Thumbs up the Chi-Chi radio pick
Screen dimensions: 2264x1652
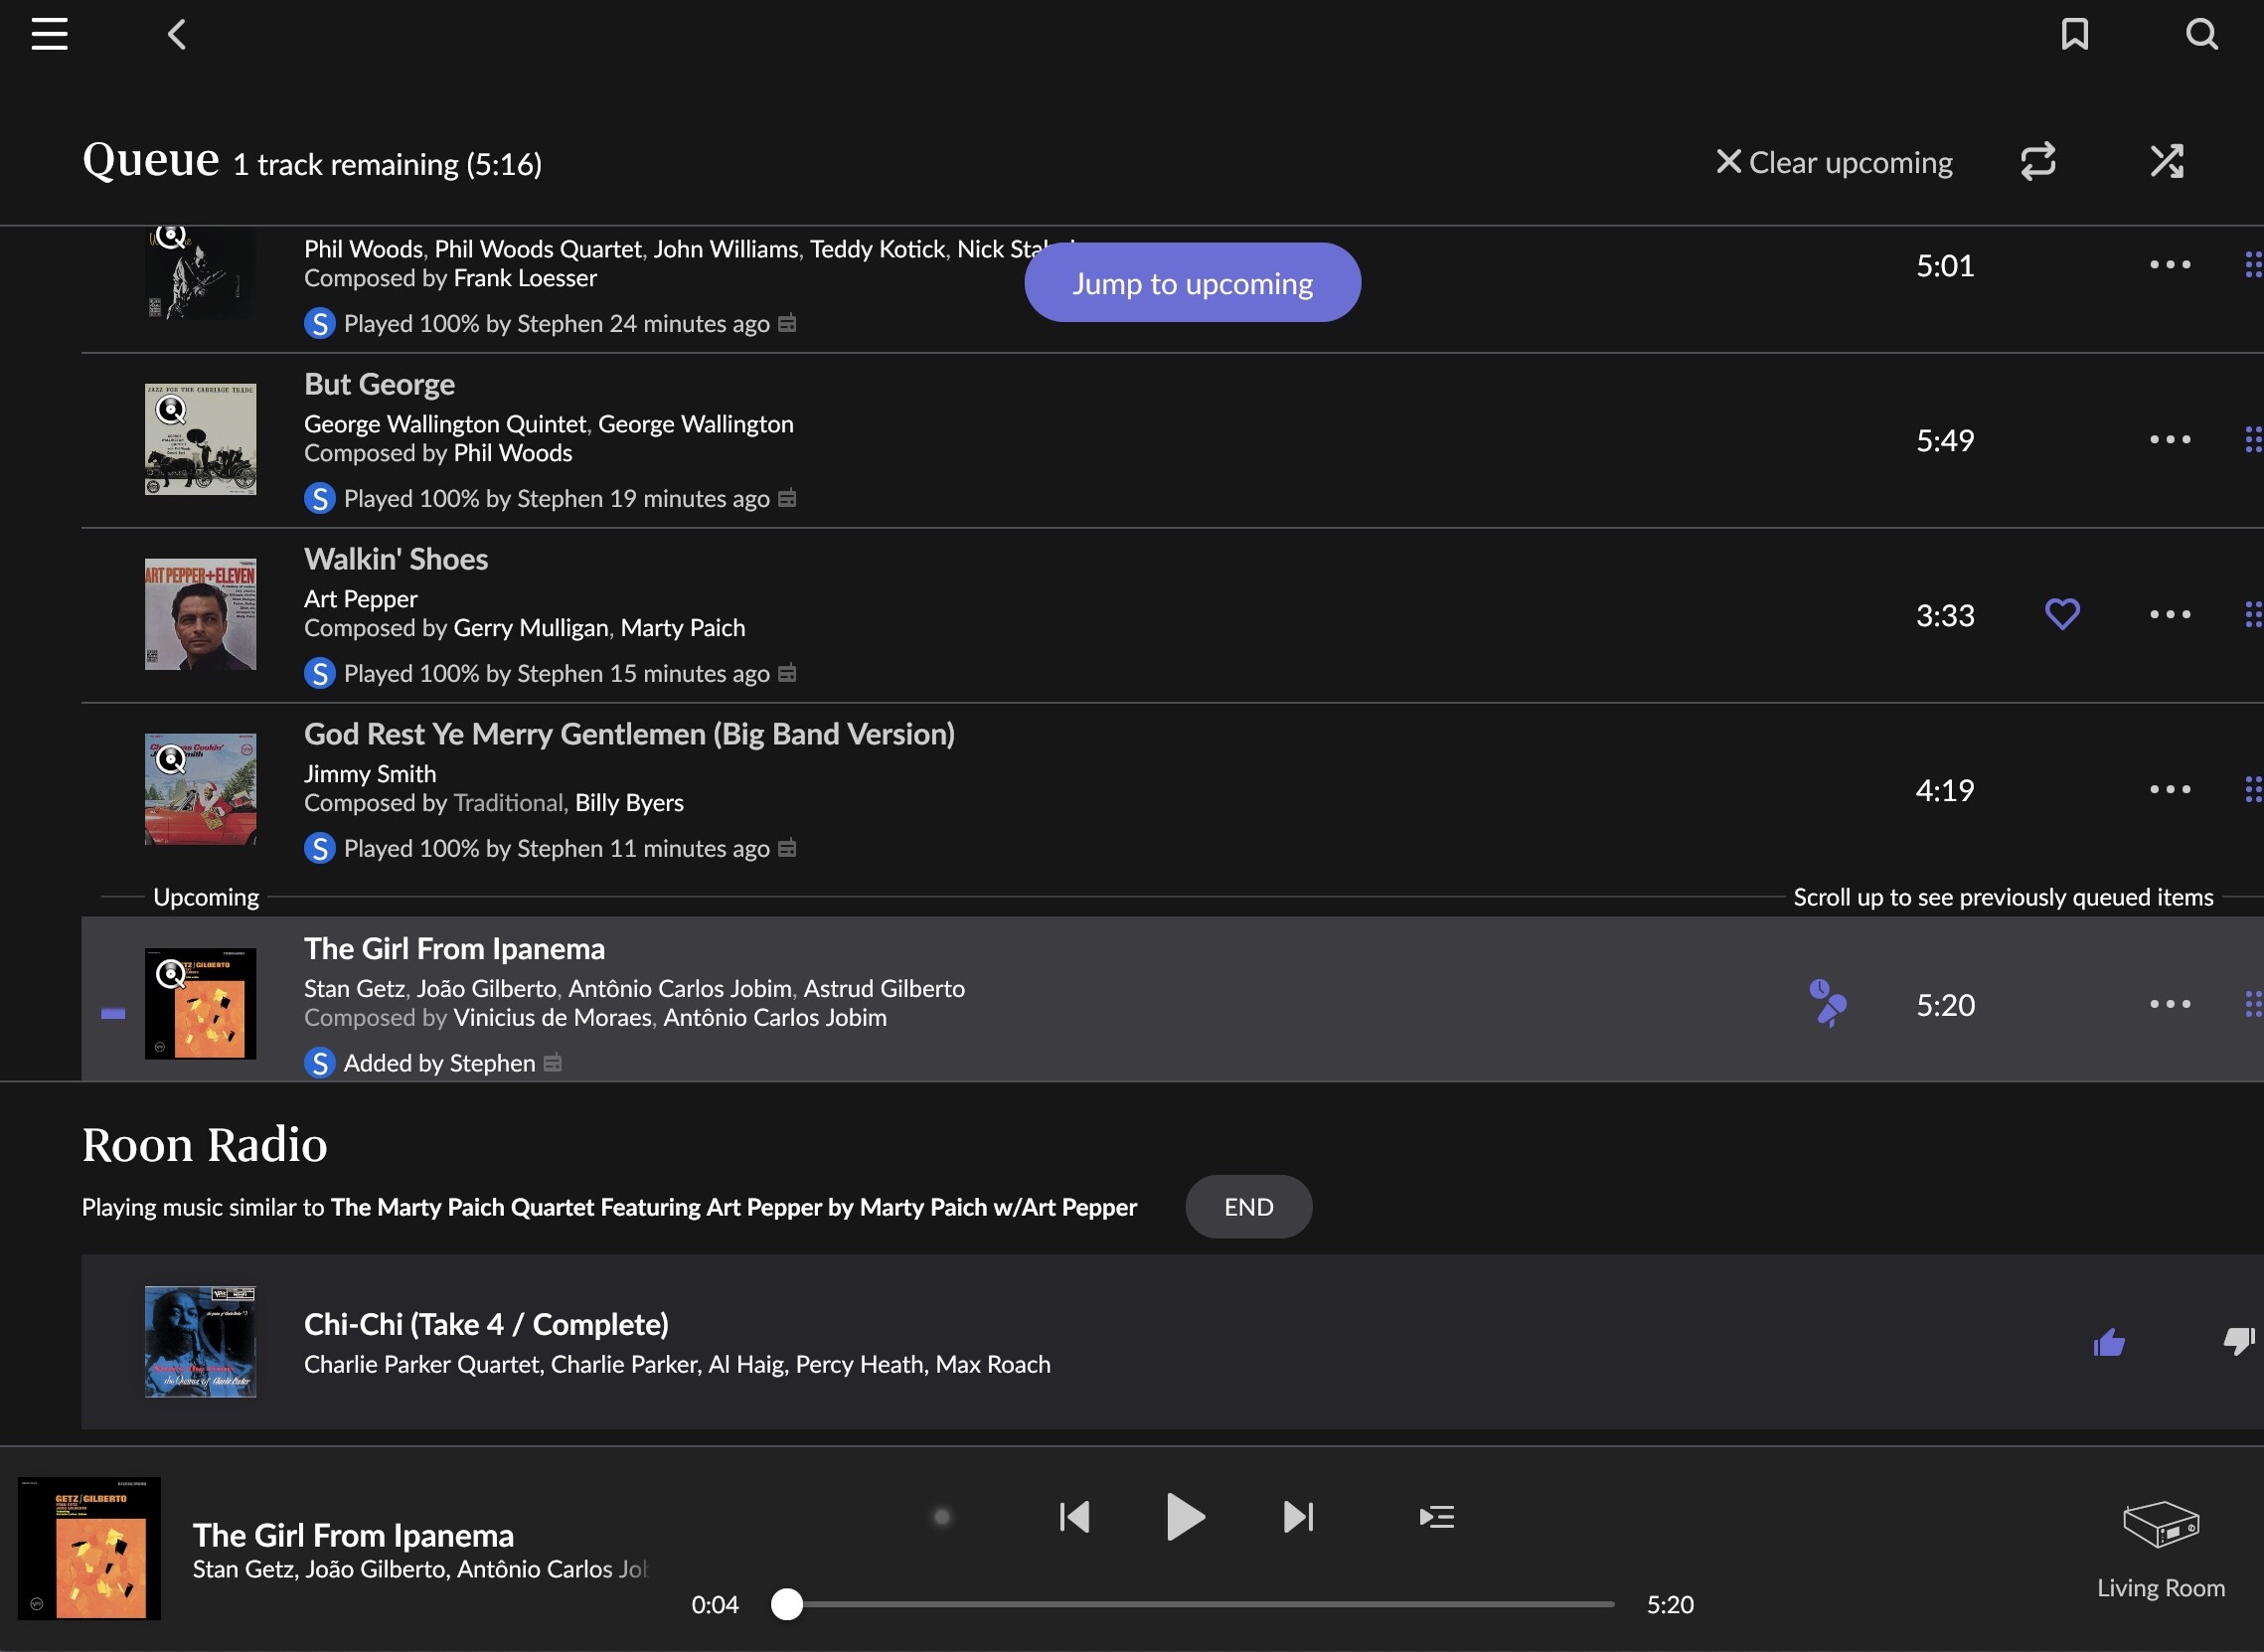point(2108,1342)
